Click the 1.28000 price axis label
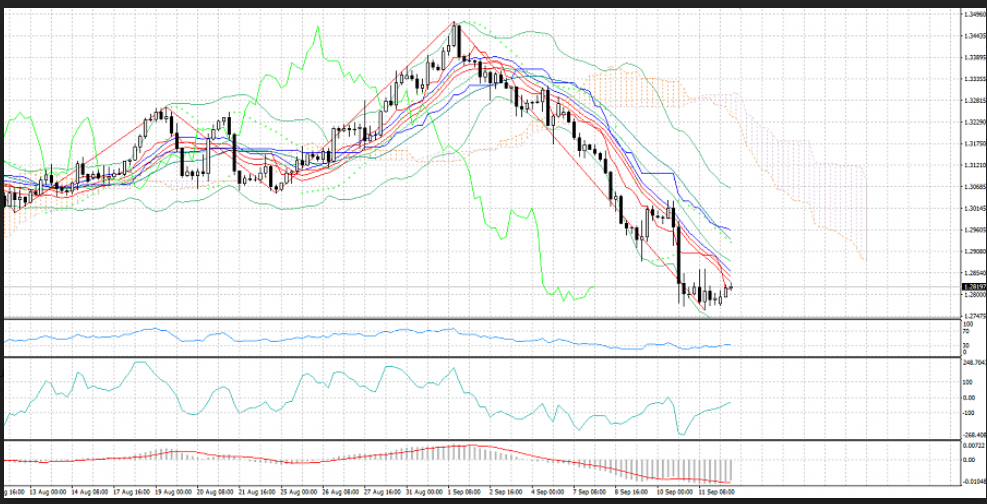This screenshot has width=987, height=504. click(973, 294)
